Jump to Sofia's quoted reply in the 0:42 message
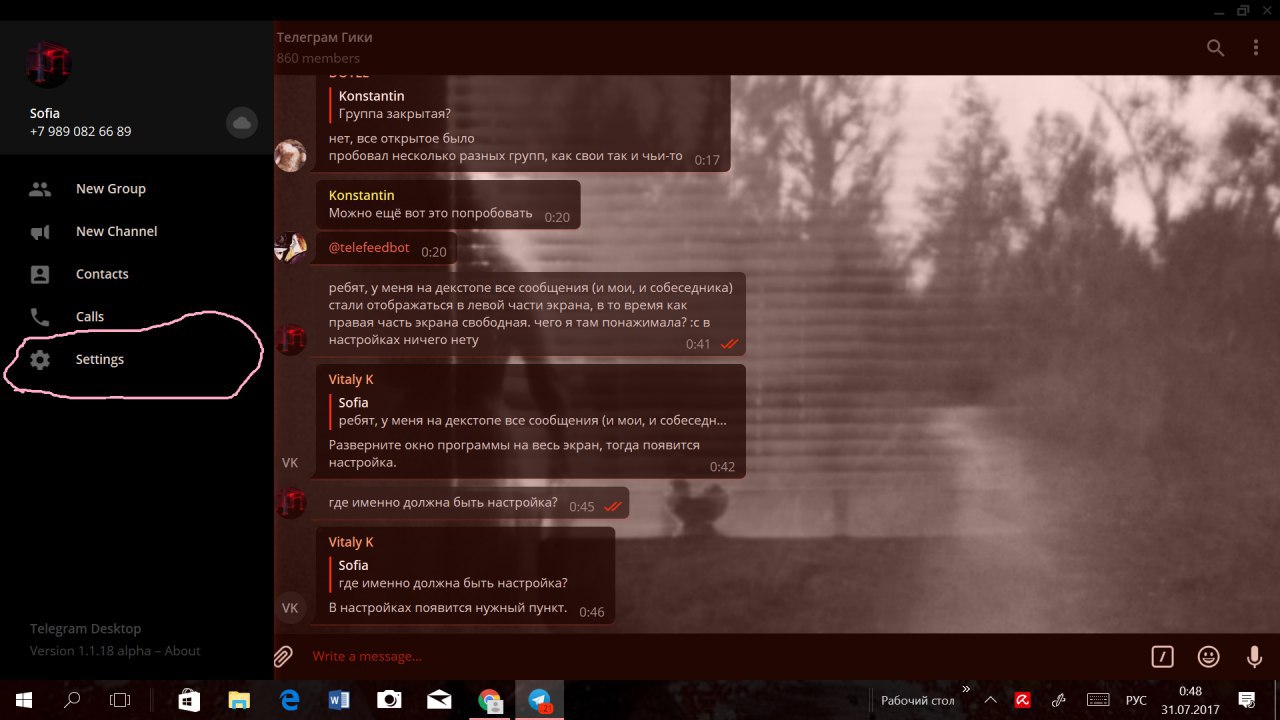The height and width of the screenshot is (720, 1280). click(x=530, y=412)
